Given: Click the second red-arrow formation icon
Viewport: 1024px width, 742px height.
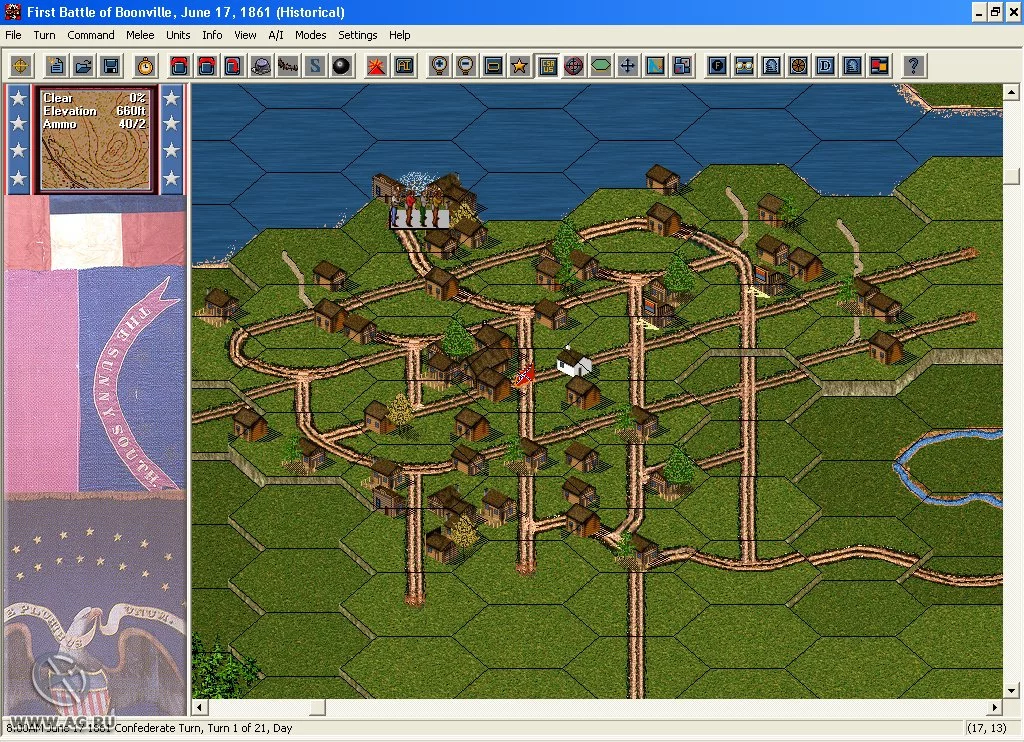Looking at the screenshot, I should tap(206, 66).
